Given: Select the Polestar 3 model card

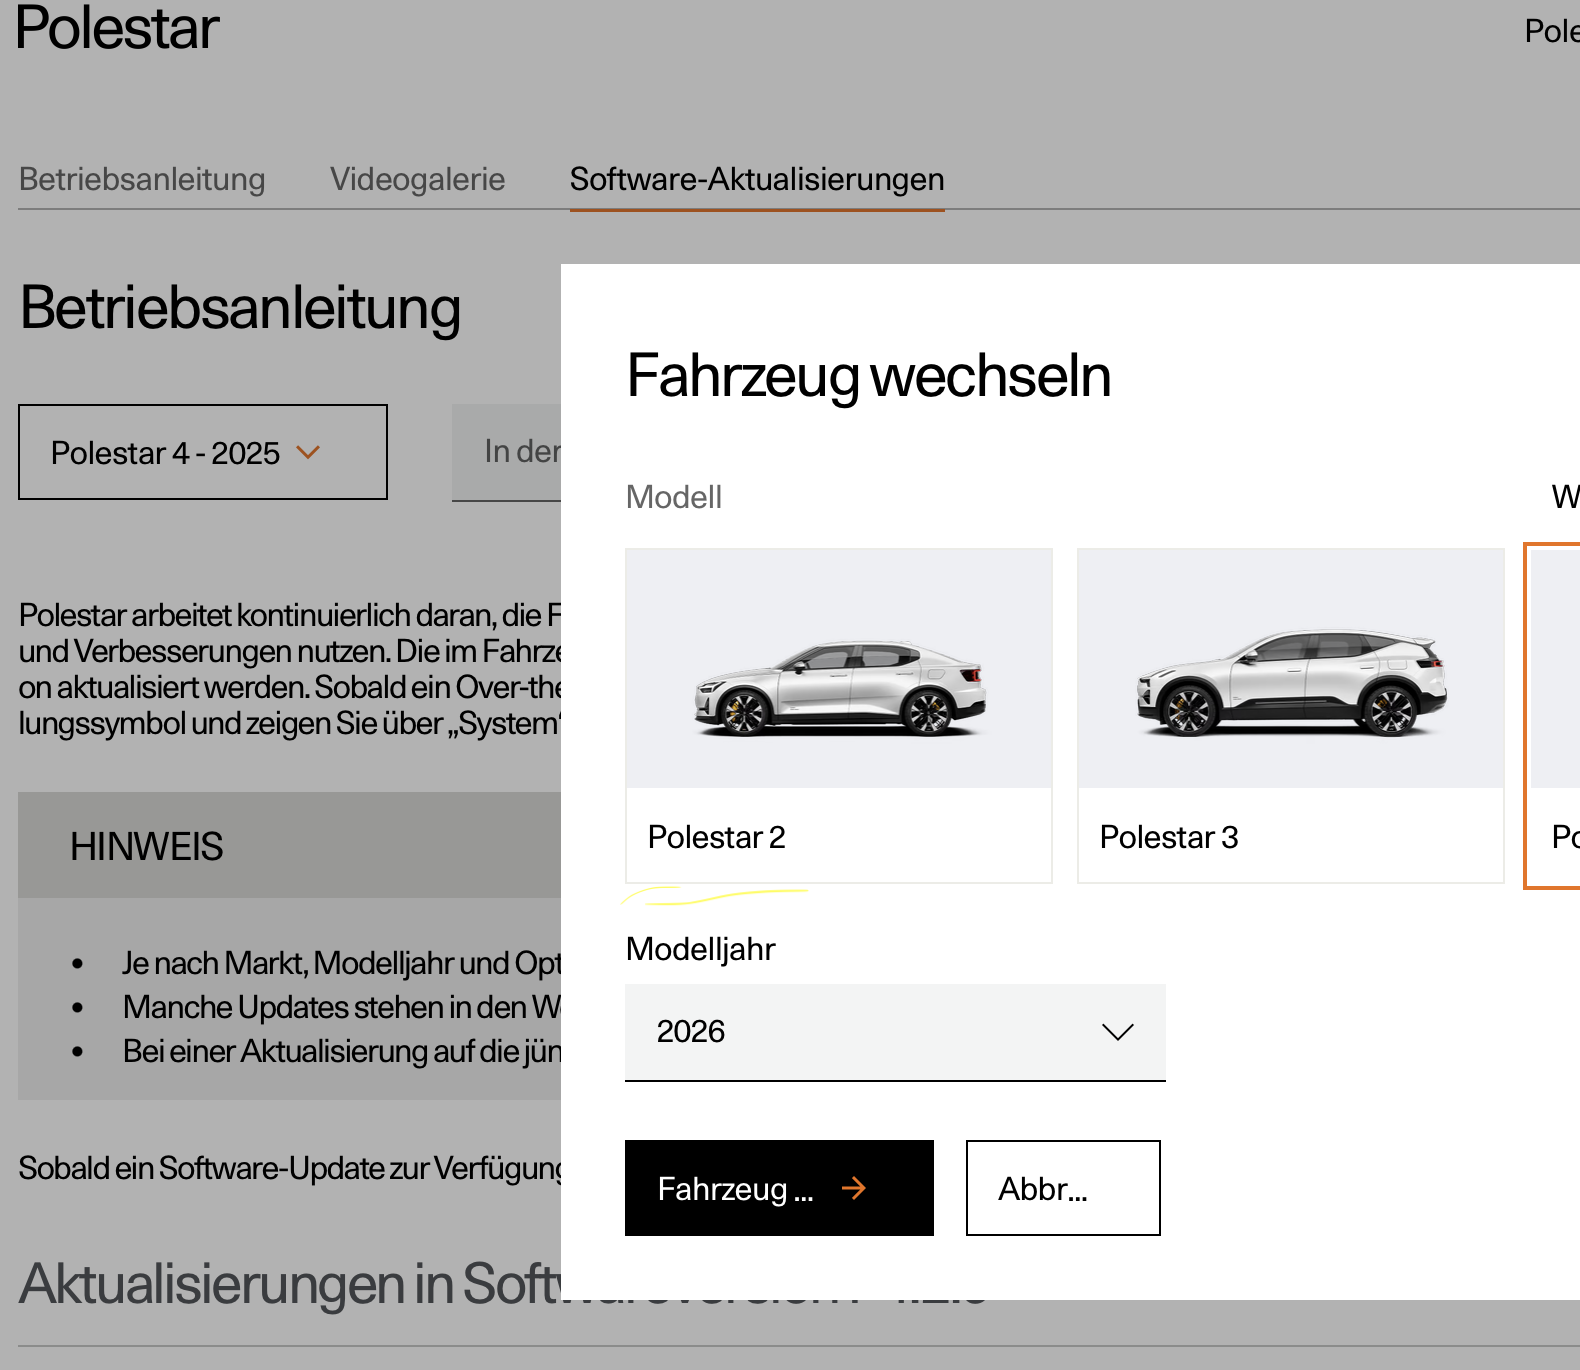Looking at the screenshot, I should point(1291,716).
